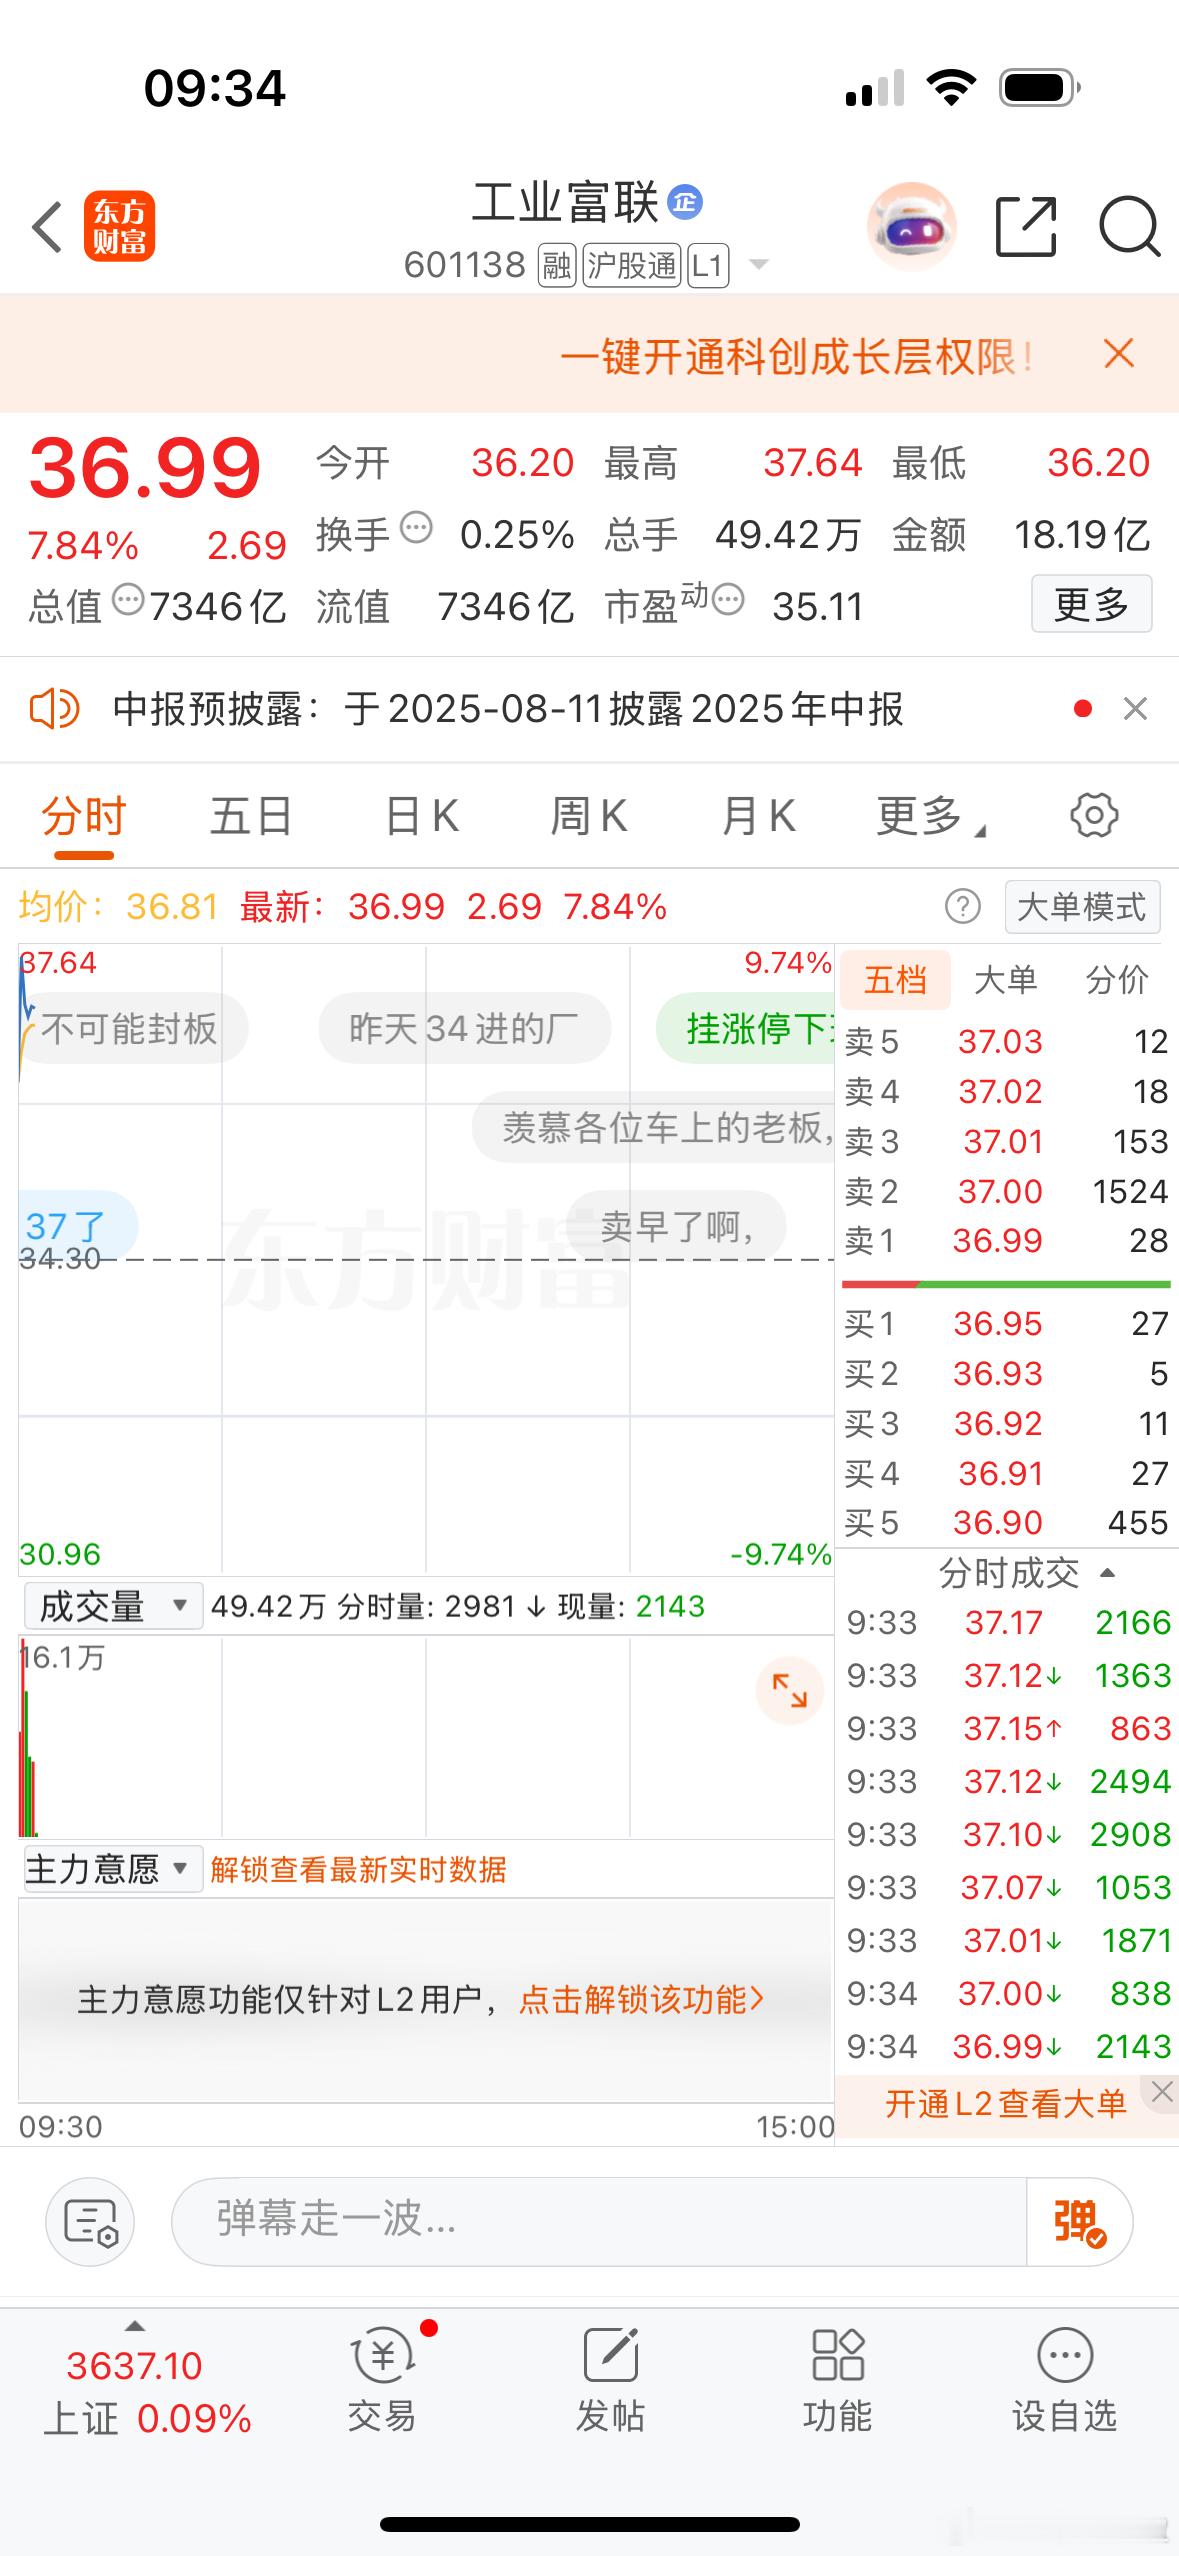
Task: Tap the 企 enterprise badge beside 工业富联
Action: [685, 202]
